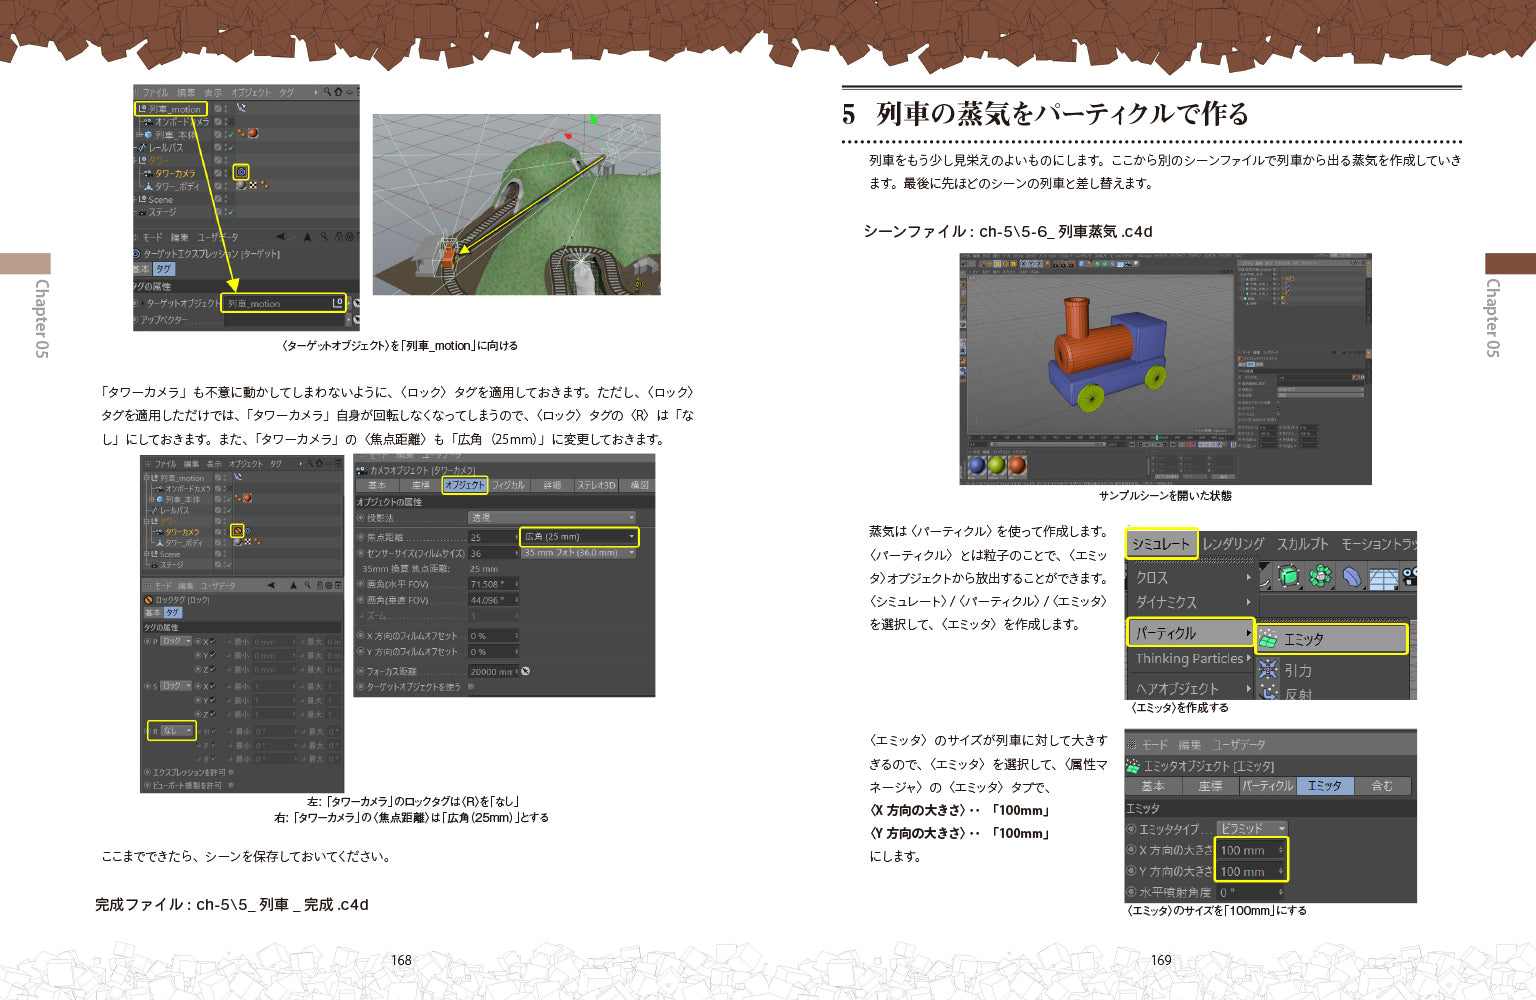Image resolution: width=1536 pixels, height=1000 pixels.
Task: Click the green subdivision cube toolbar icon
Action: tap(1289, 576)
